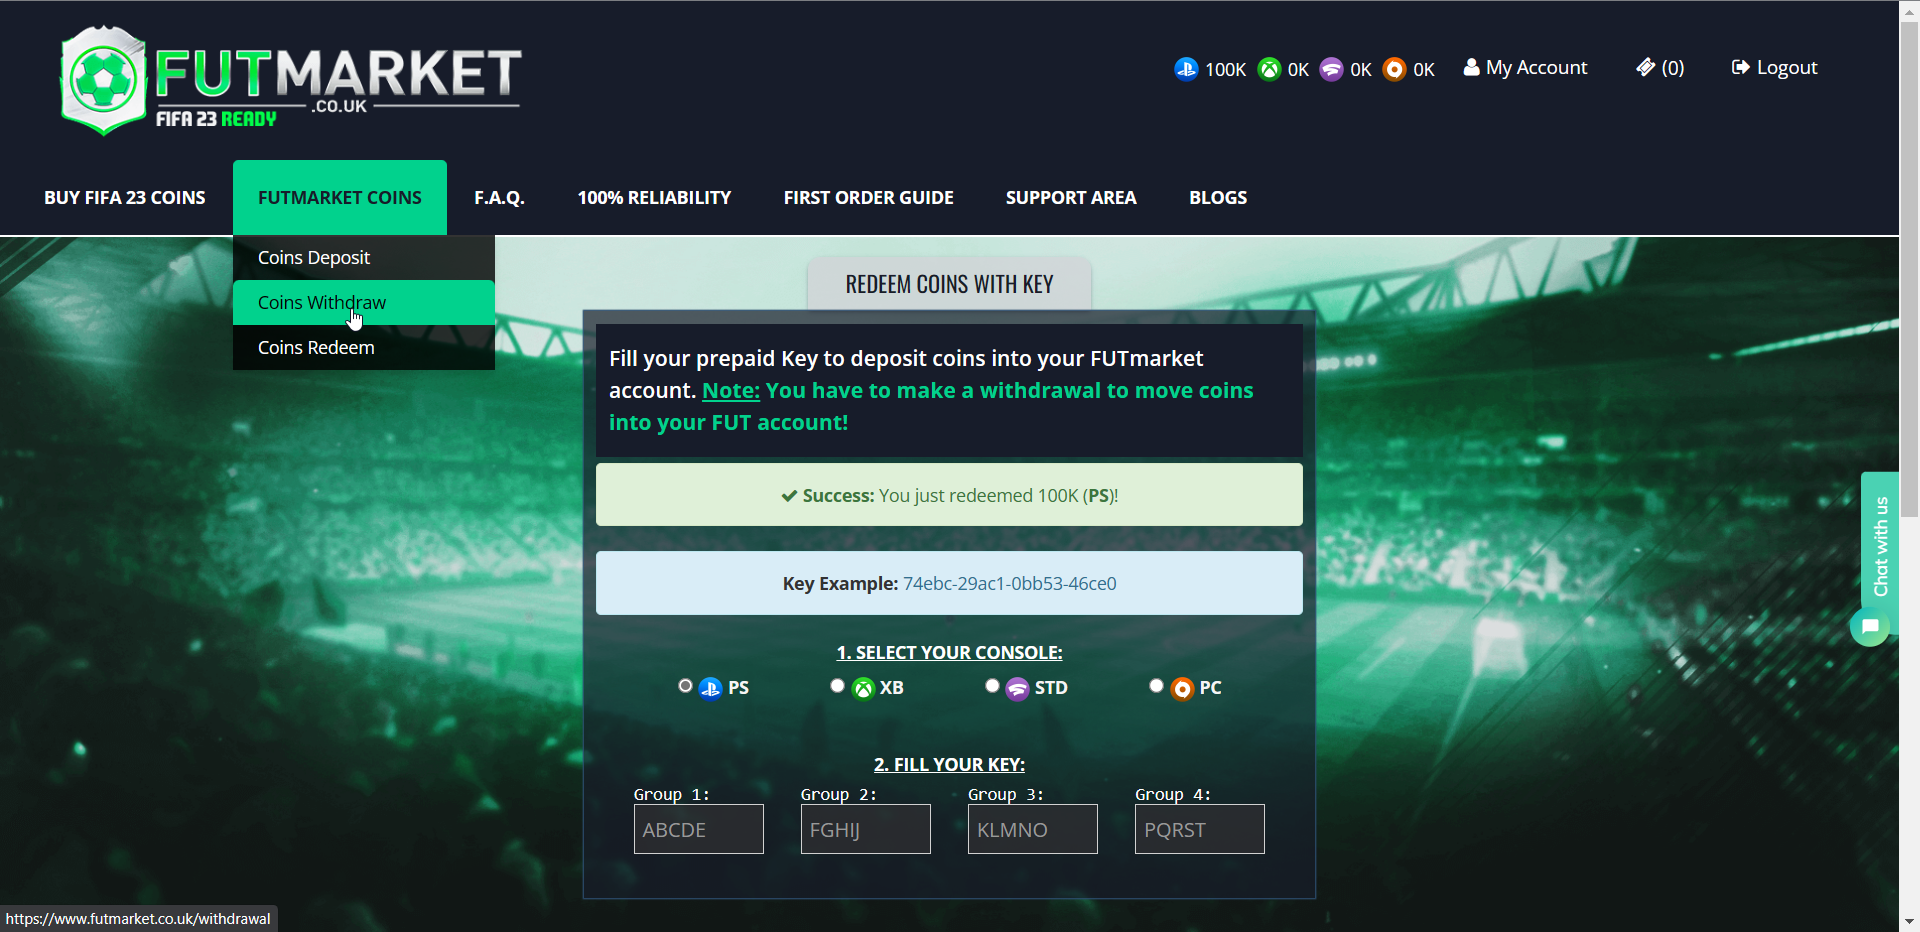
Task: Focus the Group 3 key input field
Action: click(x=1033, y=829)
